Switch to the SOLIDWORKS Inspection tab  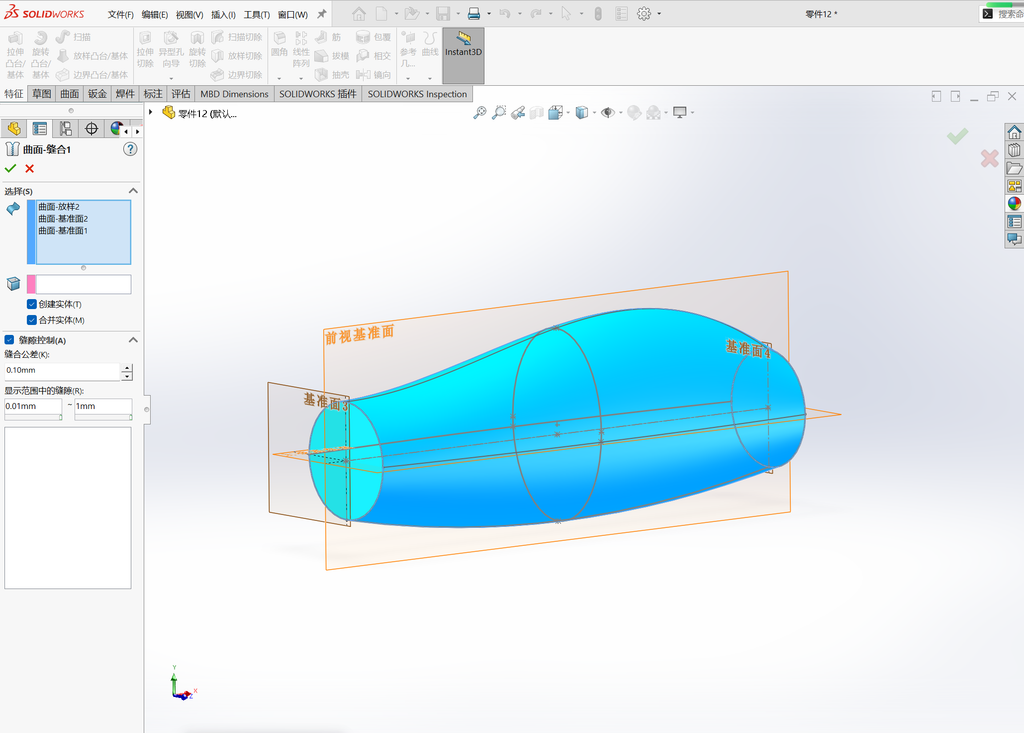[417, 94]
